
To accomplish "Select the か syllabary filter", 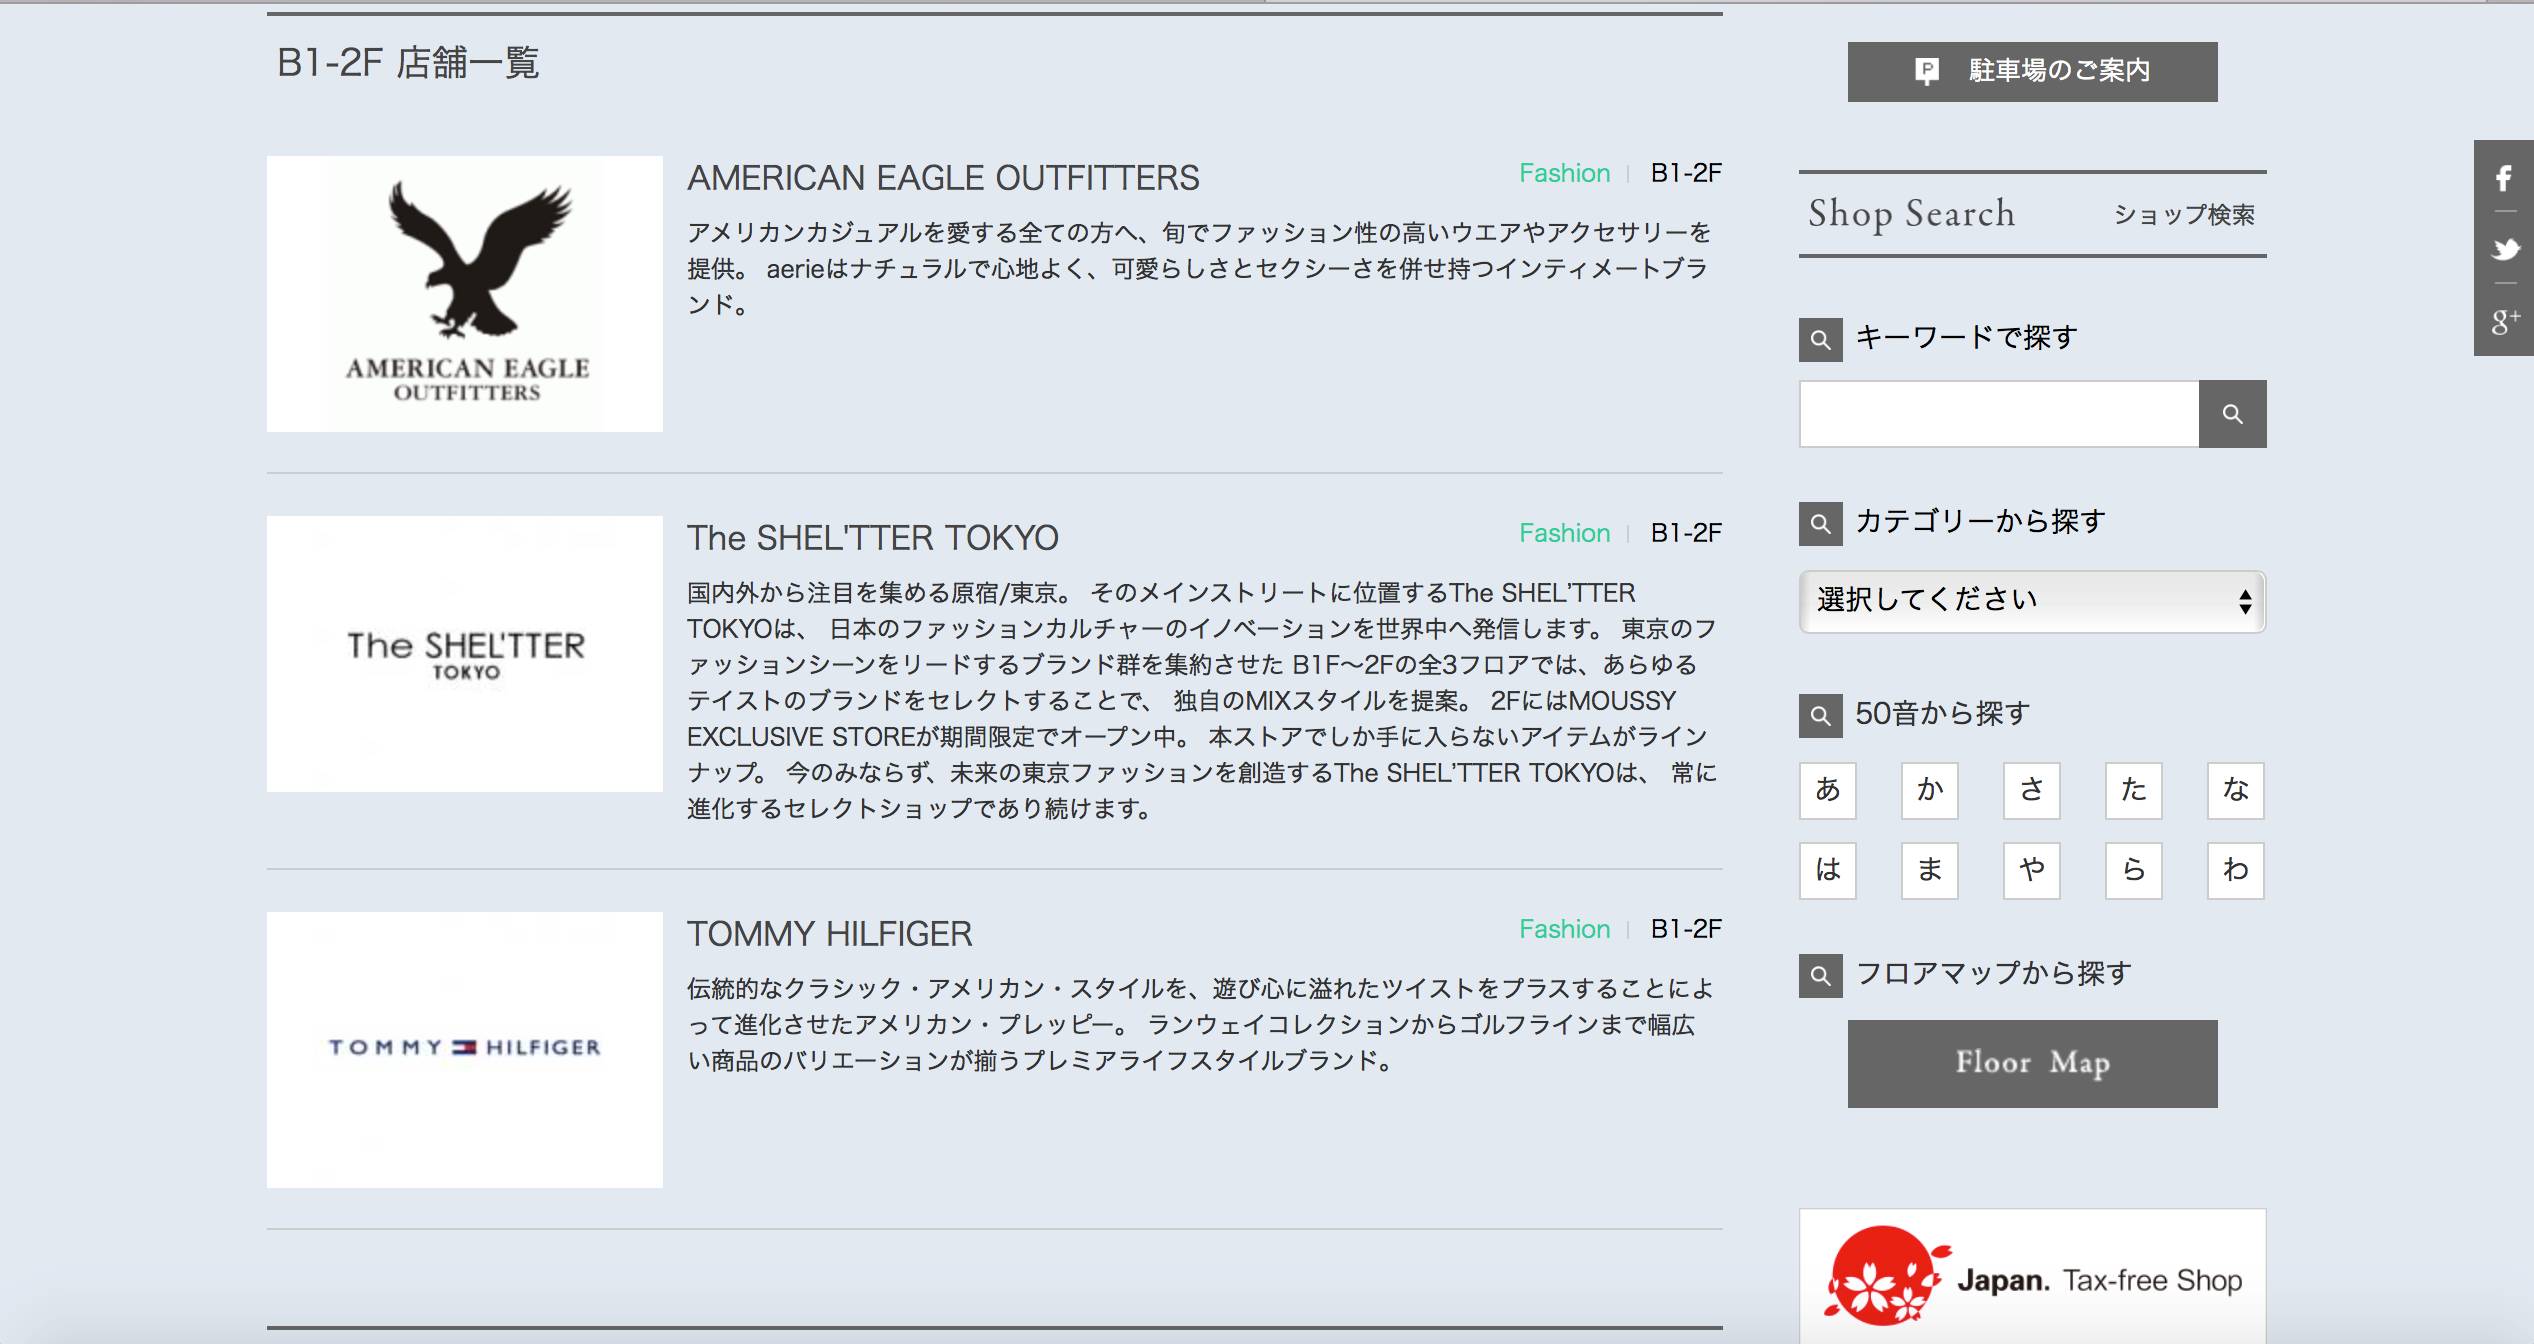I will point(1929,790).
